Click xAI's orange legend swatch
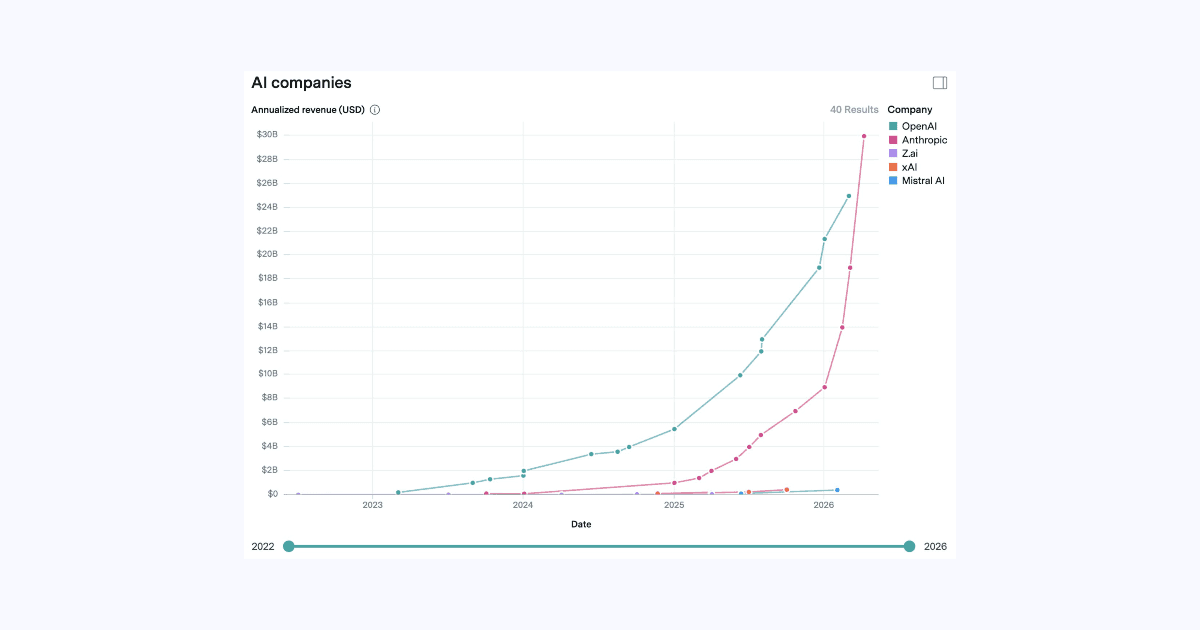Viewport: 1200px width, 630px height. pyautogui.click(x=893, y=167)
